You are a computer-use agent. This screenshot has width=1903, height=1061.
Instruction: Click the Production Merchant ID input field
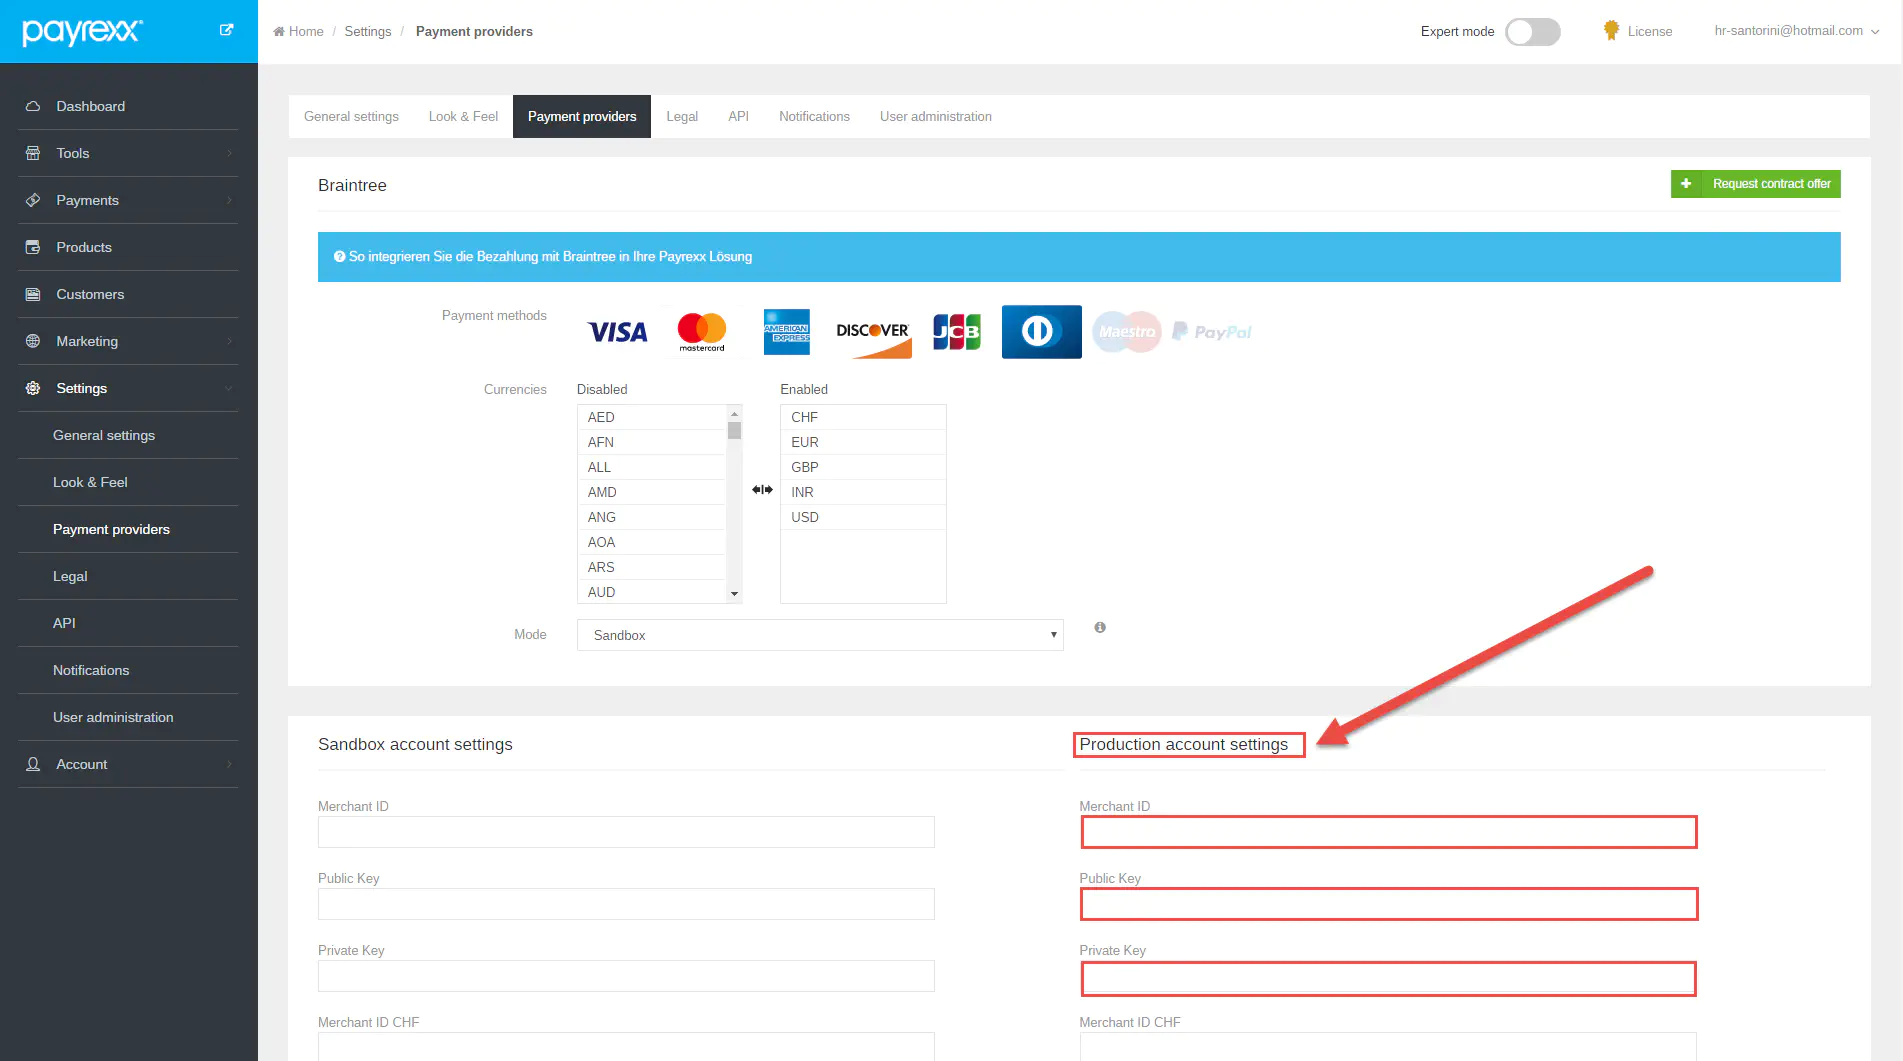coord(1388,832)
